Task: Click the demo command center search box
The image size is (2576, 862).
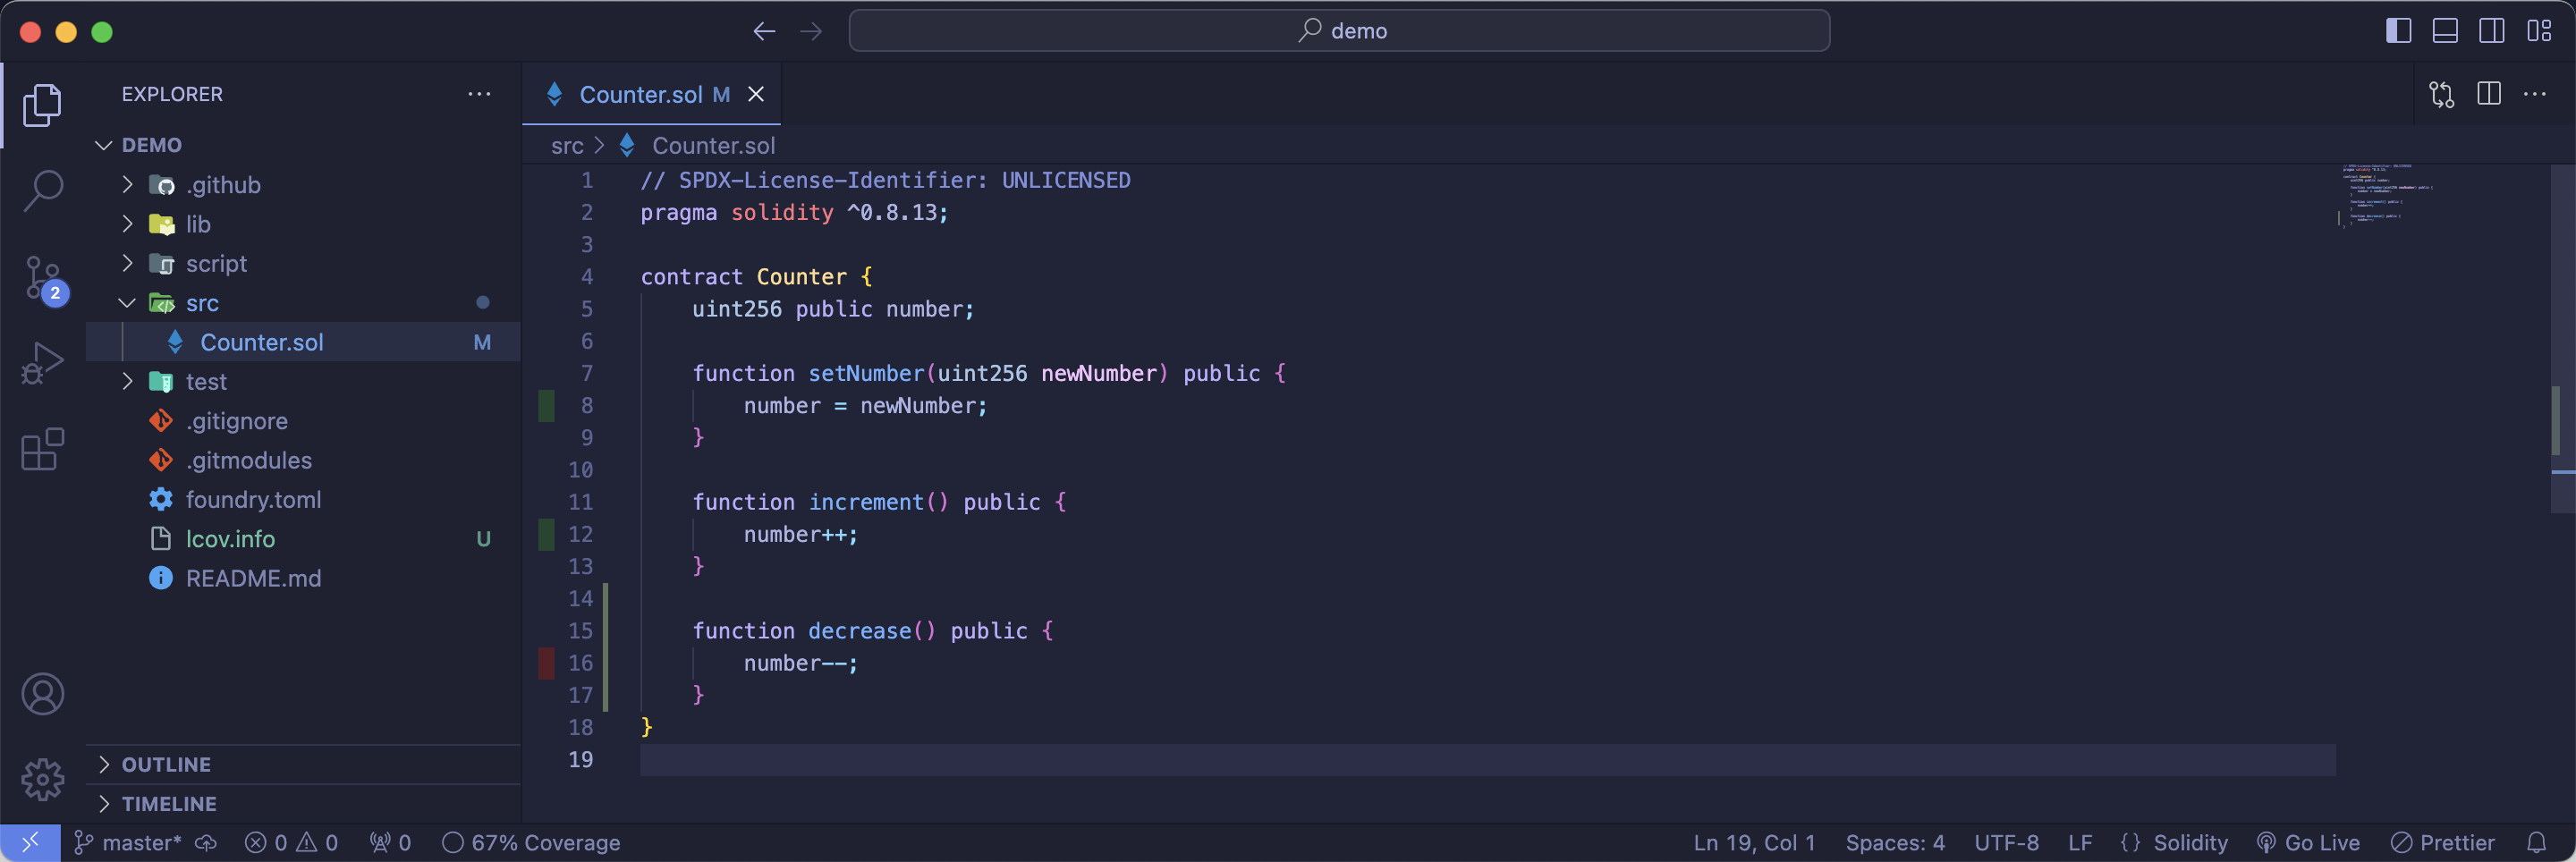Action: (x=1339, y=31)
